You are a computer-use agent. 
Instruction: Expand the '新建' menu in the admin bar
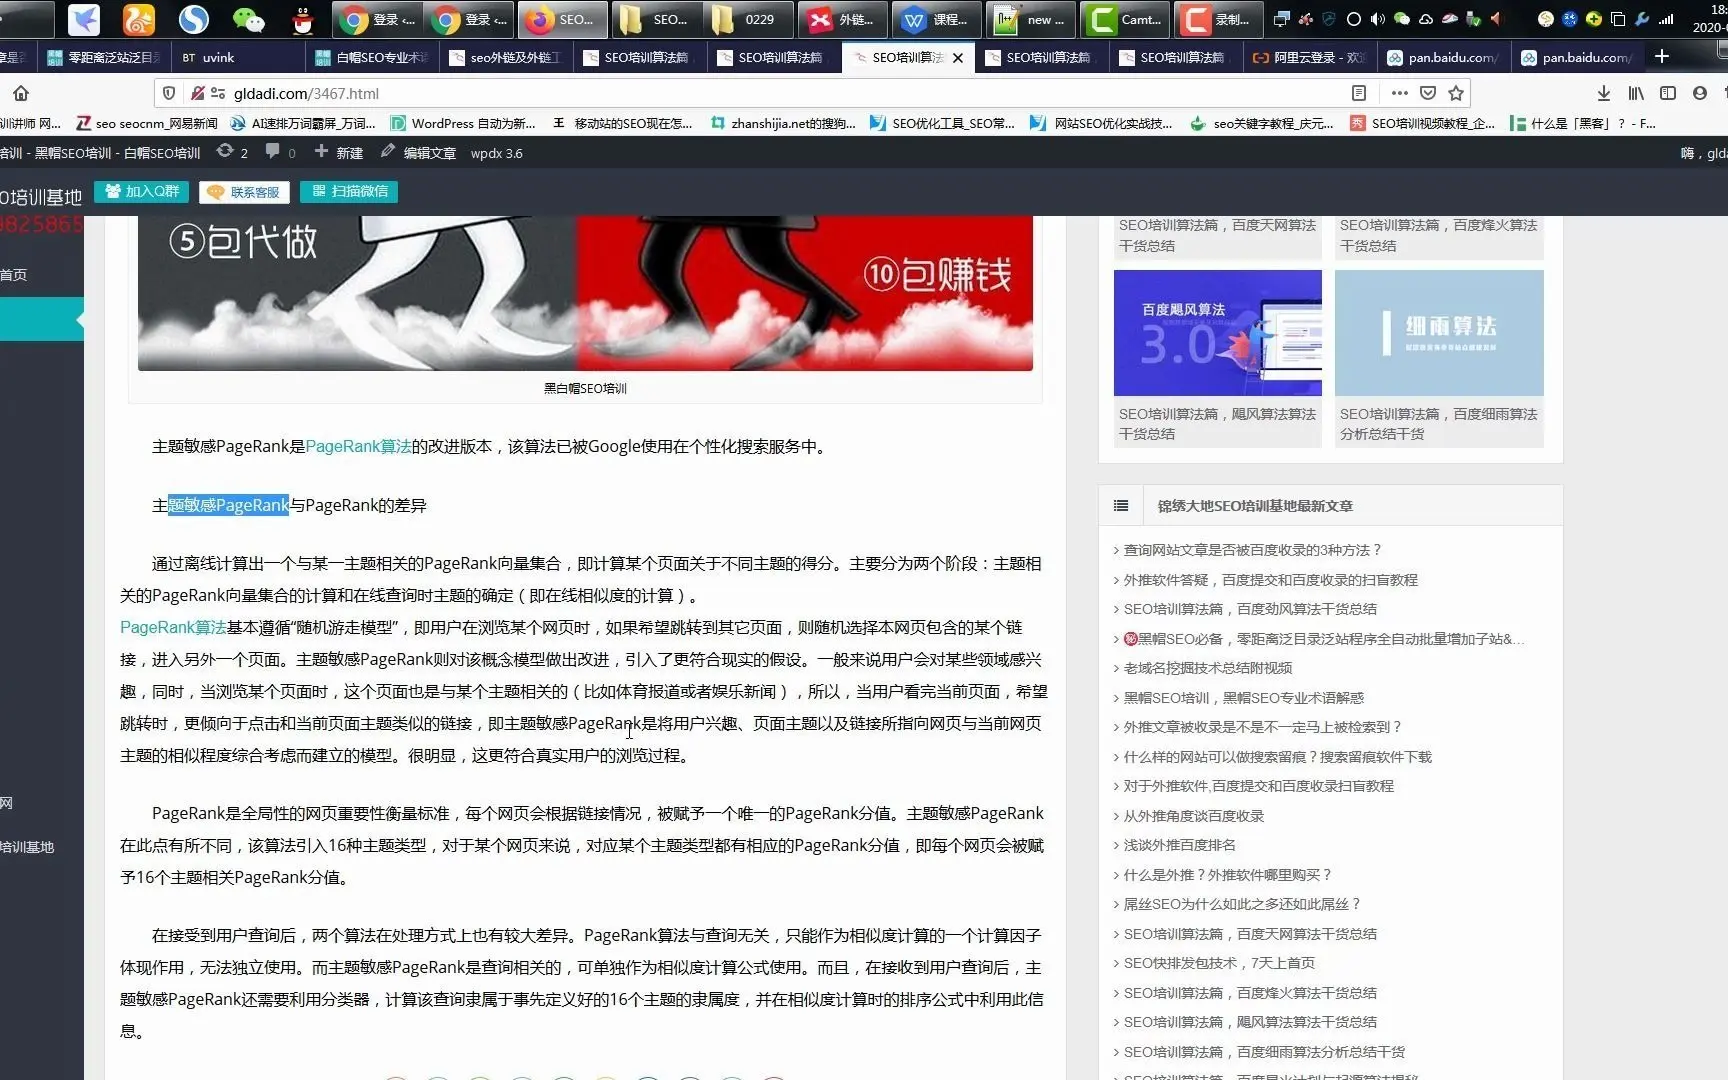click(340, 152)
